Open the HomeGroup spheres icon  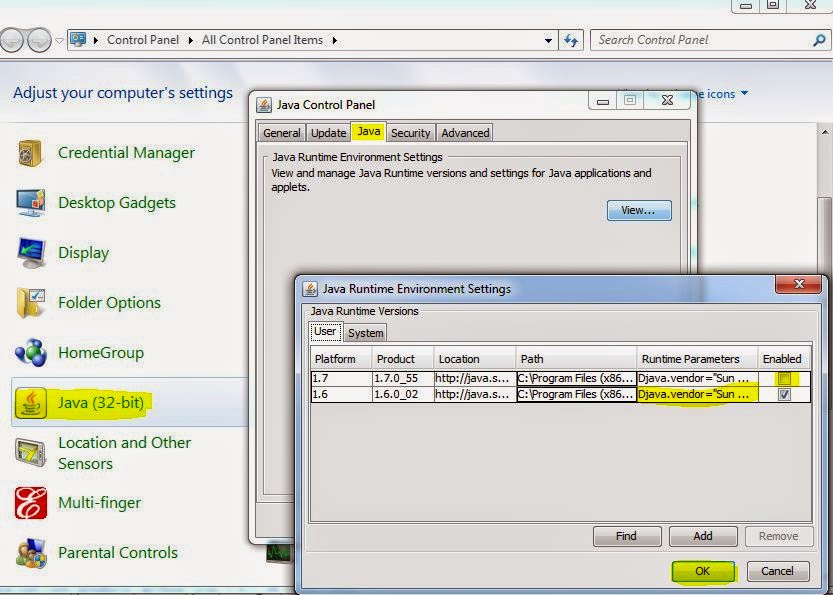click(x=31, y=353)
